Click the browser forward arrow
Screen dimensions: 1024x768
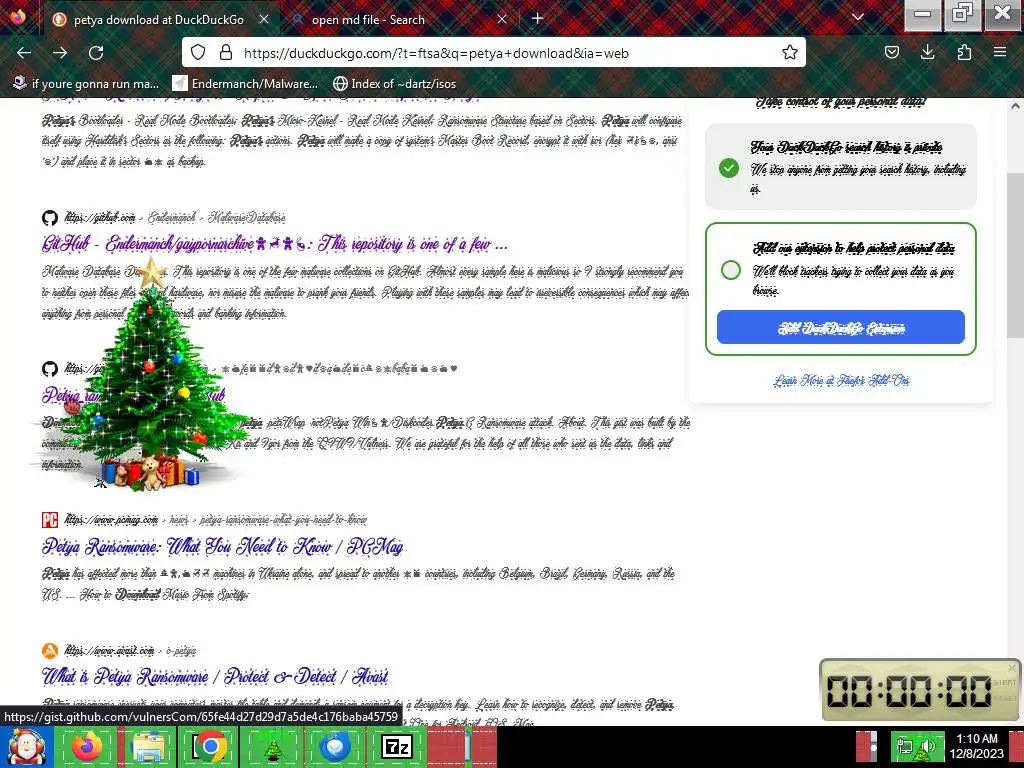tap(60, 53)
